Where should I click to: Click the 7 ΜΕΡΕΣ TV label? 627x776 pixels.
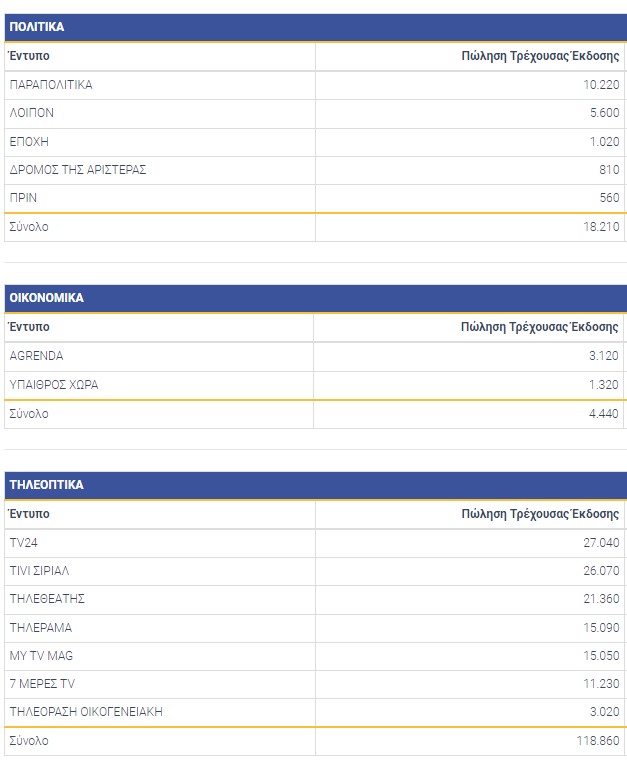coord(42,684)
